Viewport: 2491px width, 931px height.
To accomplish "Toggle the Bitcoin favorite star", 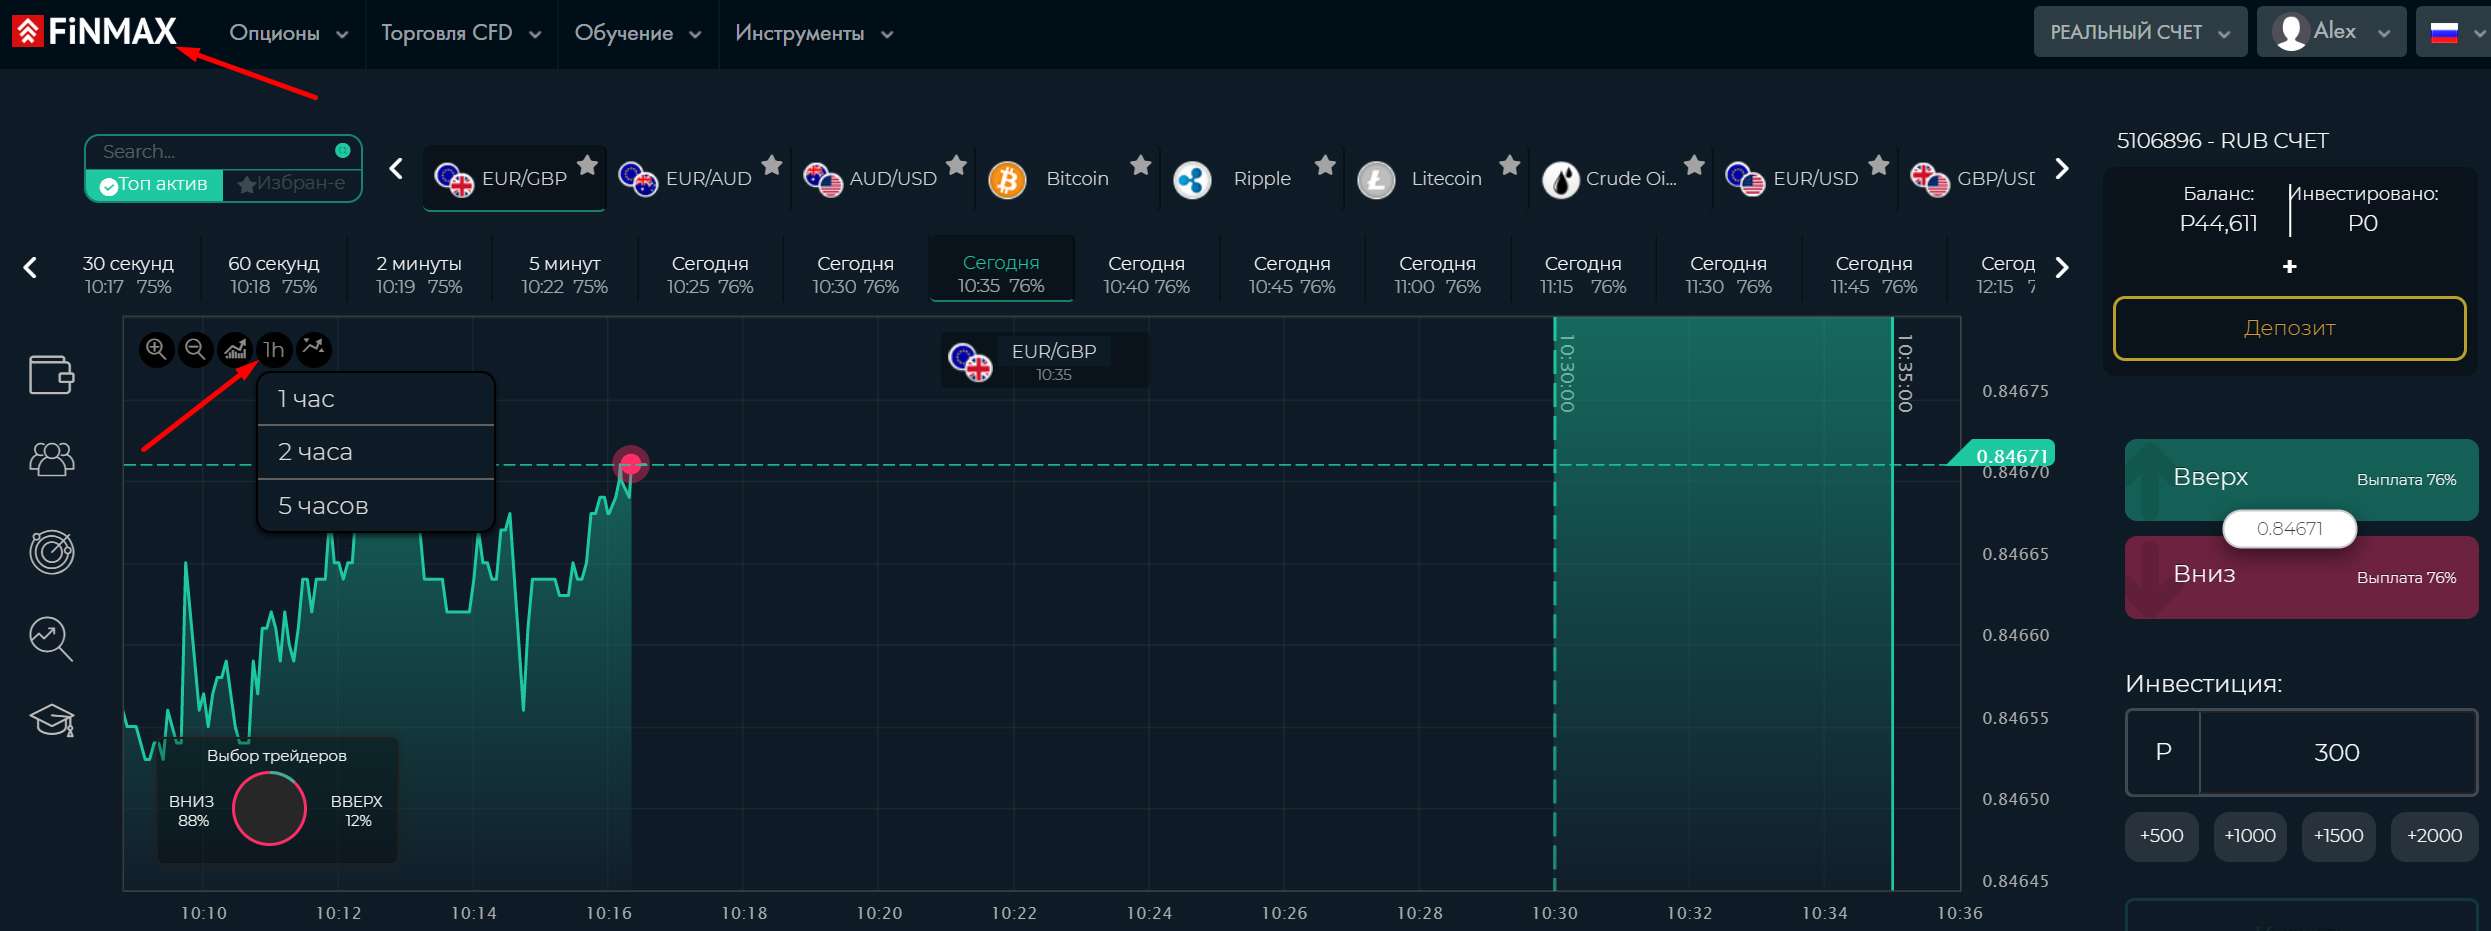I will point(1140,165).
